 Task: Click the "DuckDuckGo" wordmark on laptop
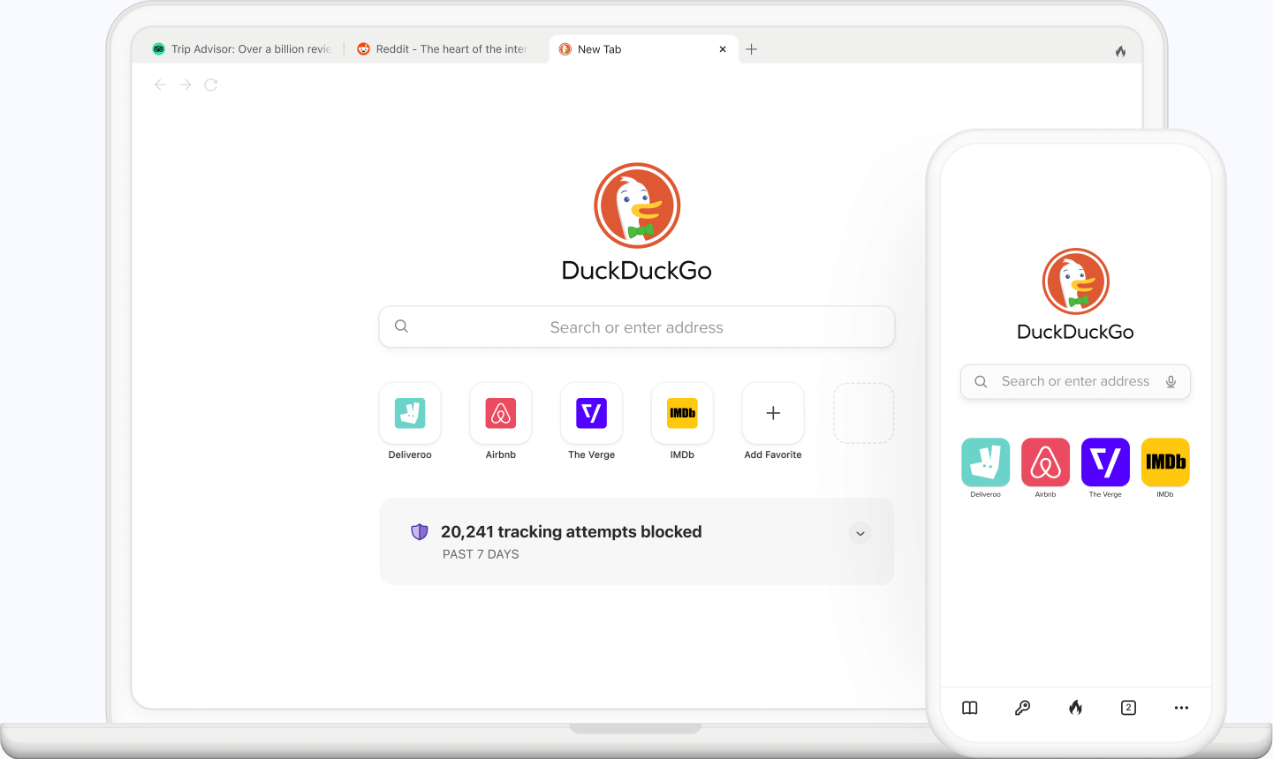coord(637,270)
